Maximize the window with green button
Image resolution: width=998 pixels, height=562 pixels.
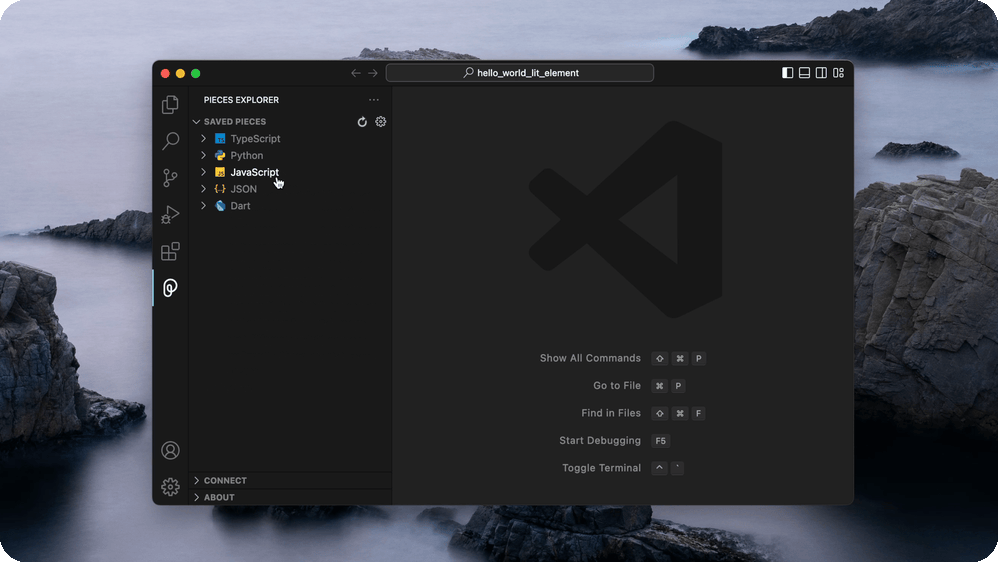pos(196,73)
